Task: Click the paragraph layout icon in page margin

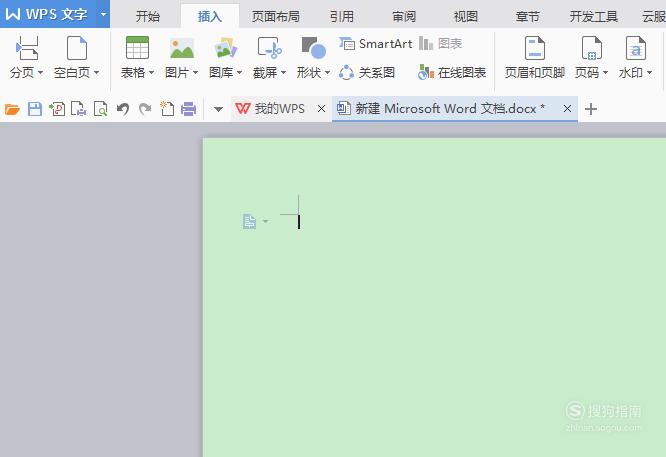Action: (x=249, y=221)
